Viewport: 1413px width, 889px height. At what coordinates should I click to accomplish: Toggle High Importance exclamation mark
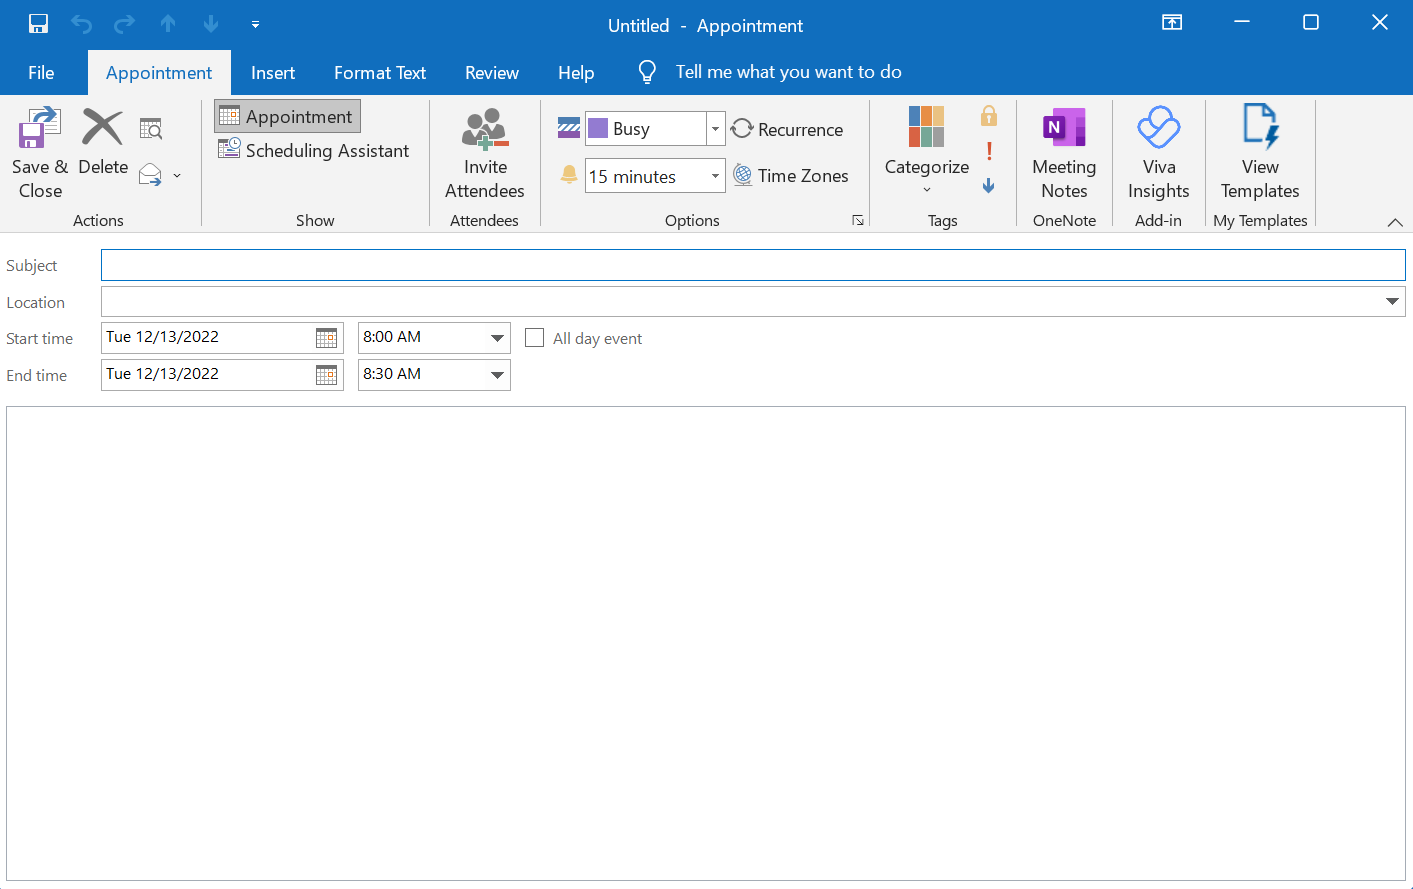click(x=989, y=151)
